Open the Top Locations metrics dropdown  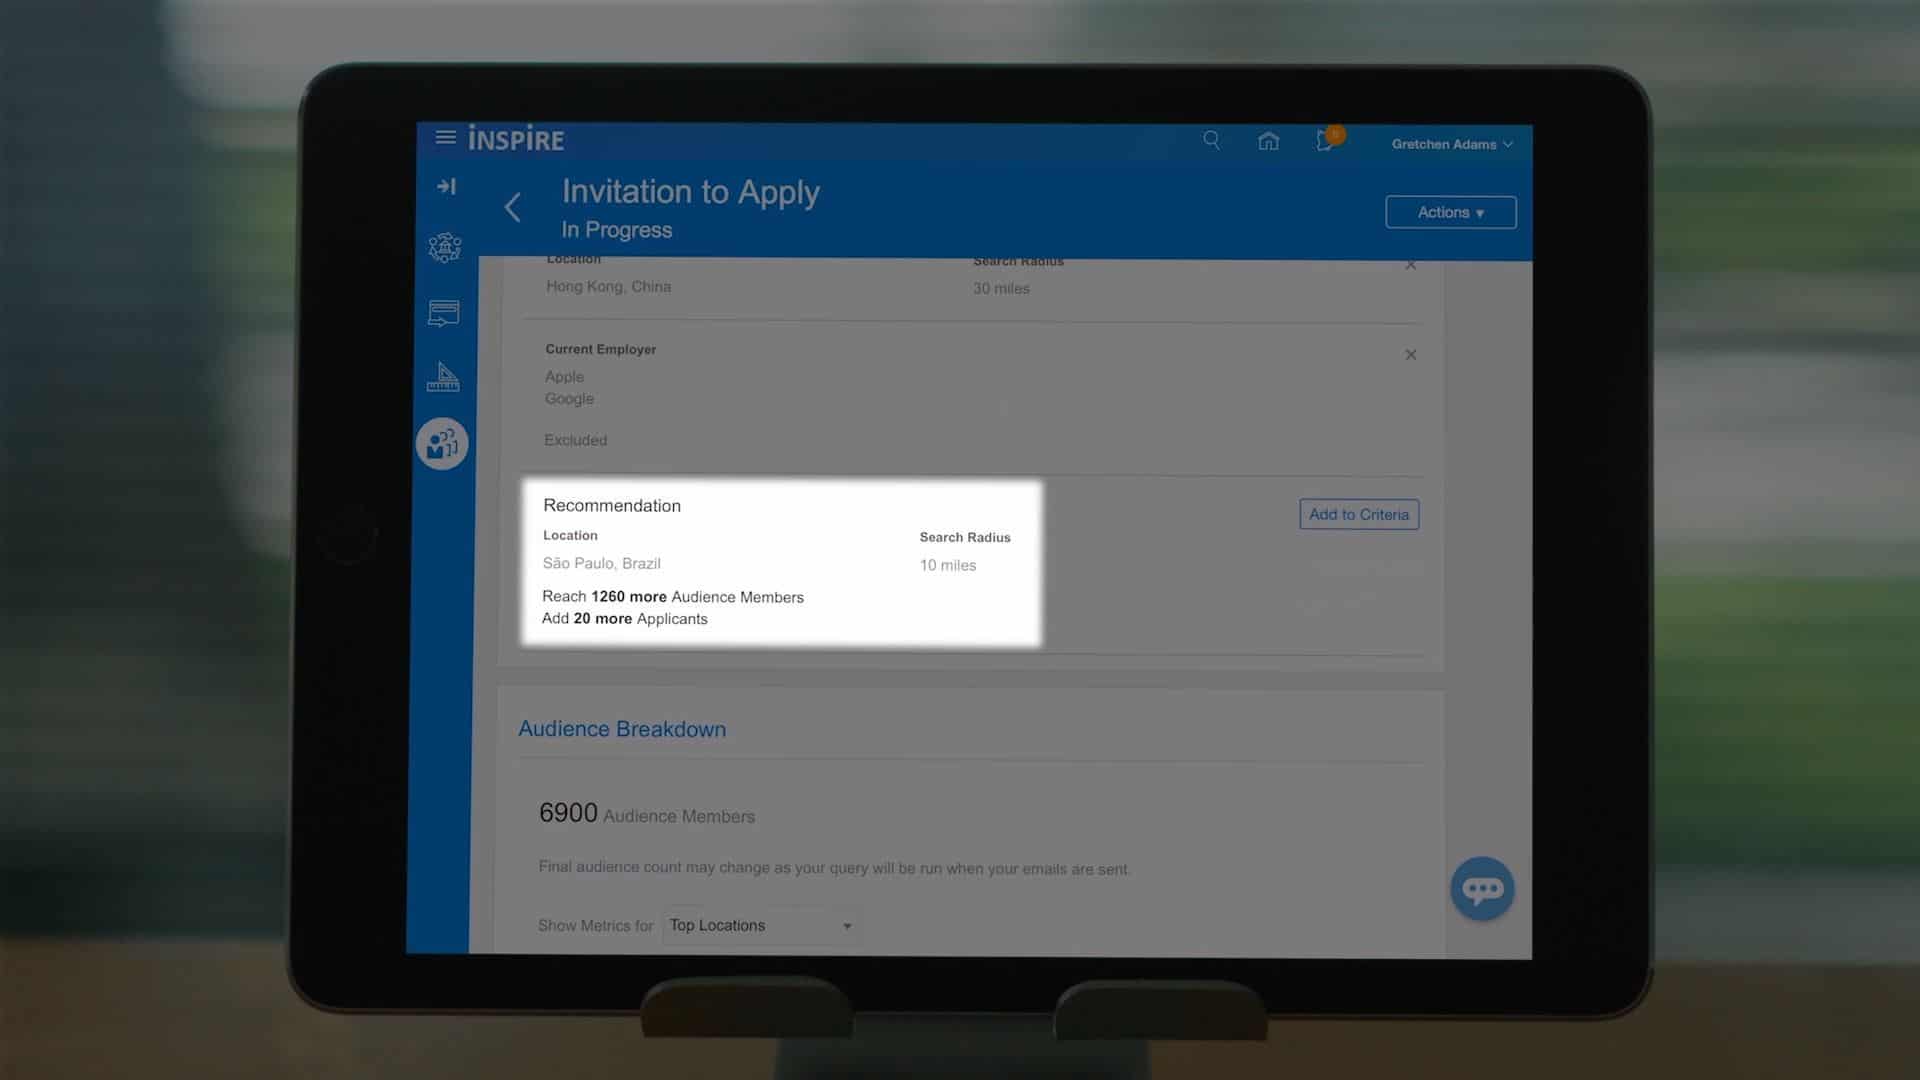click(760, 925)
